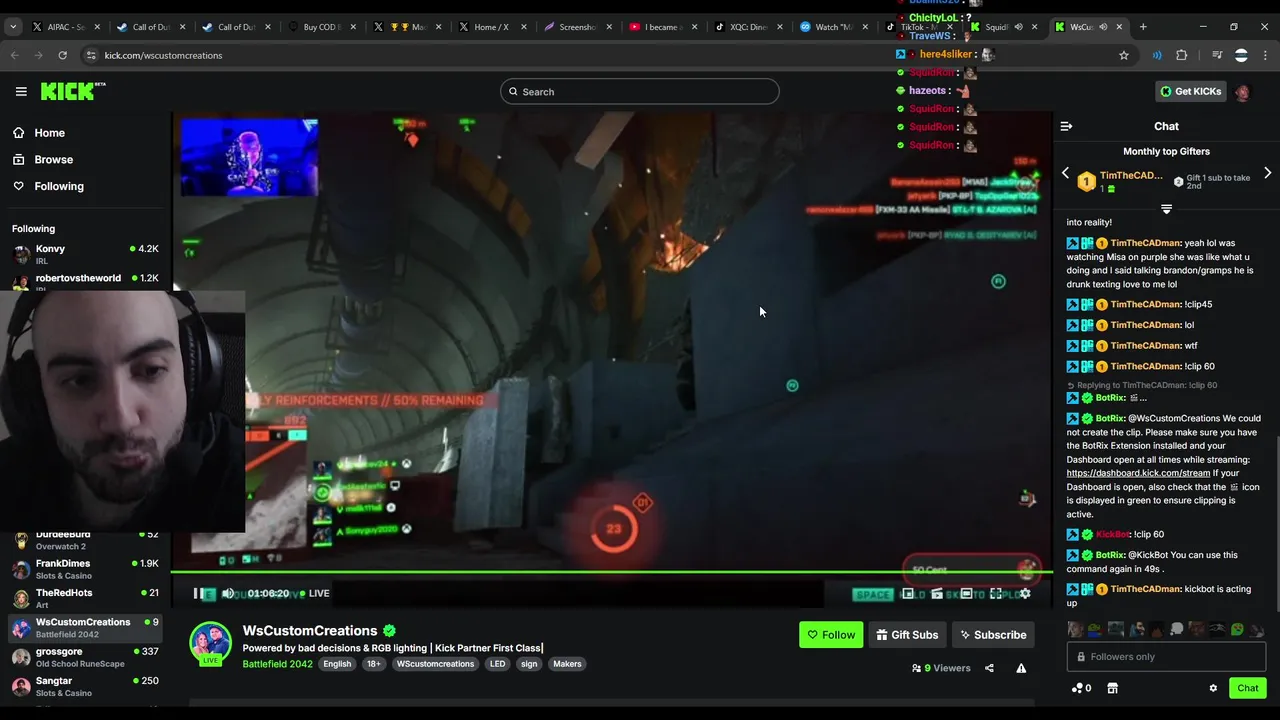Open the channel shop icon
This screenshot has width=1280, height=720.
1112,688
